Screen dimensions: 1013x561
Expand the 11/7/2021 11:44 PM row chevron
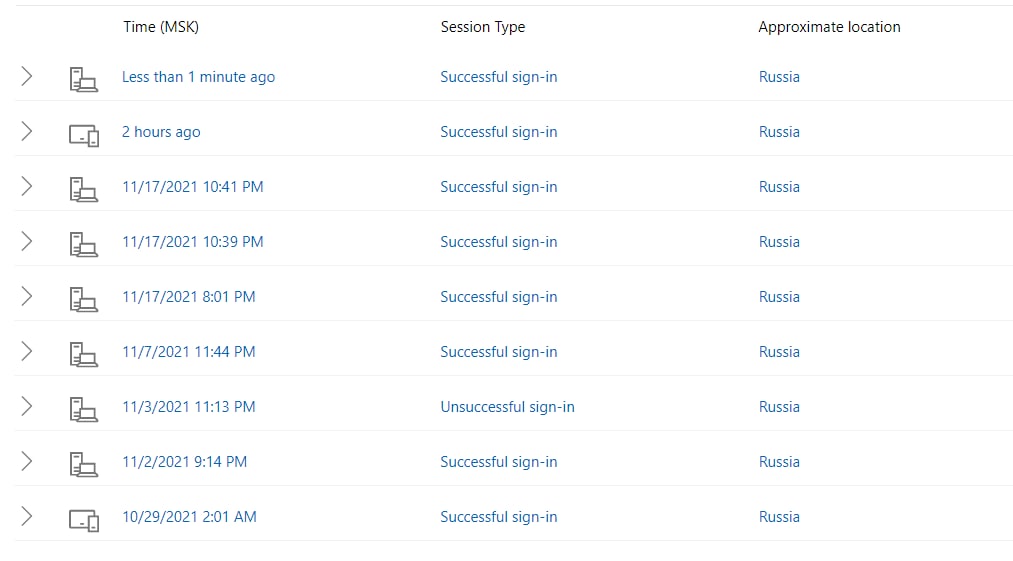(x=26, y=351)
